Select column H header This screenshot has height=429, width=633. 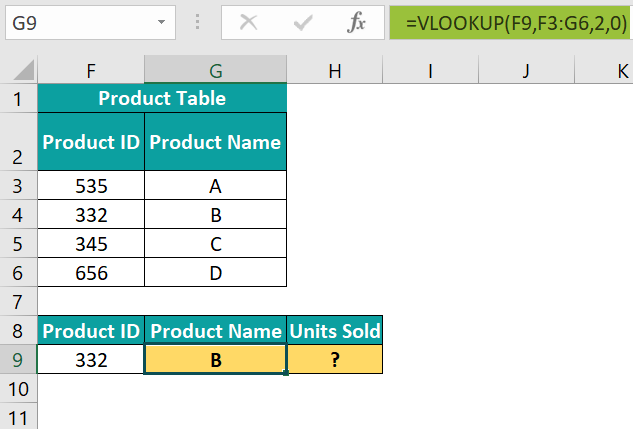(335, 70)
